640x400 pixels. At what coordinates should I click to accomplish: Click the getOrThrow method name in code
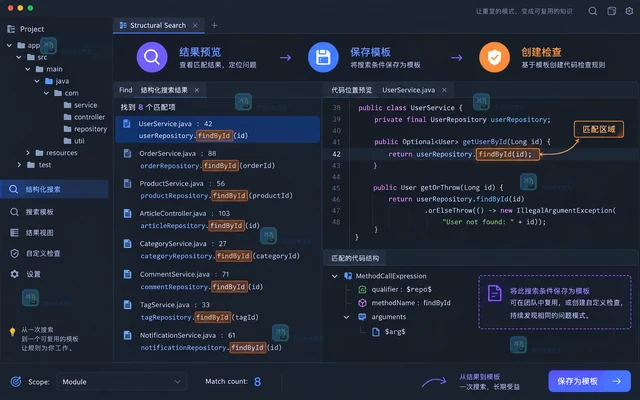coord(440,188)
